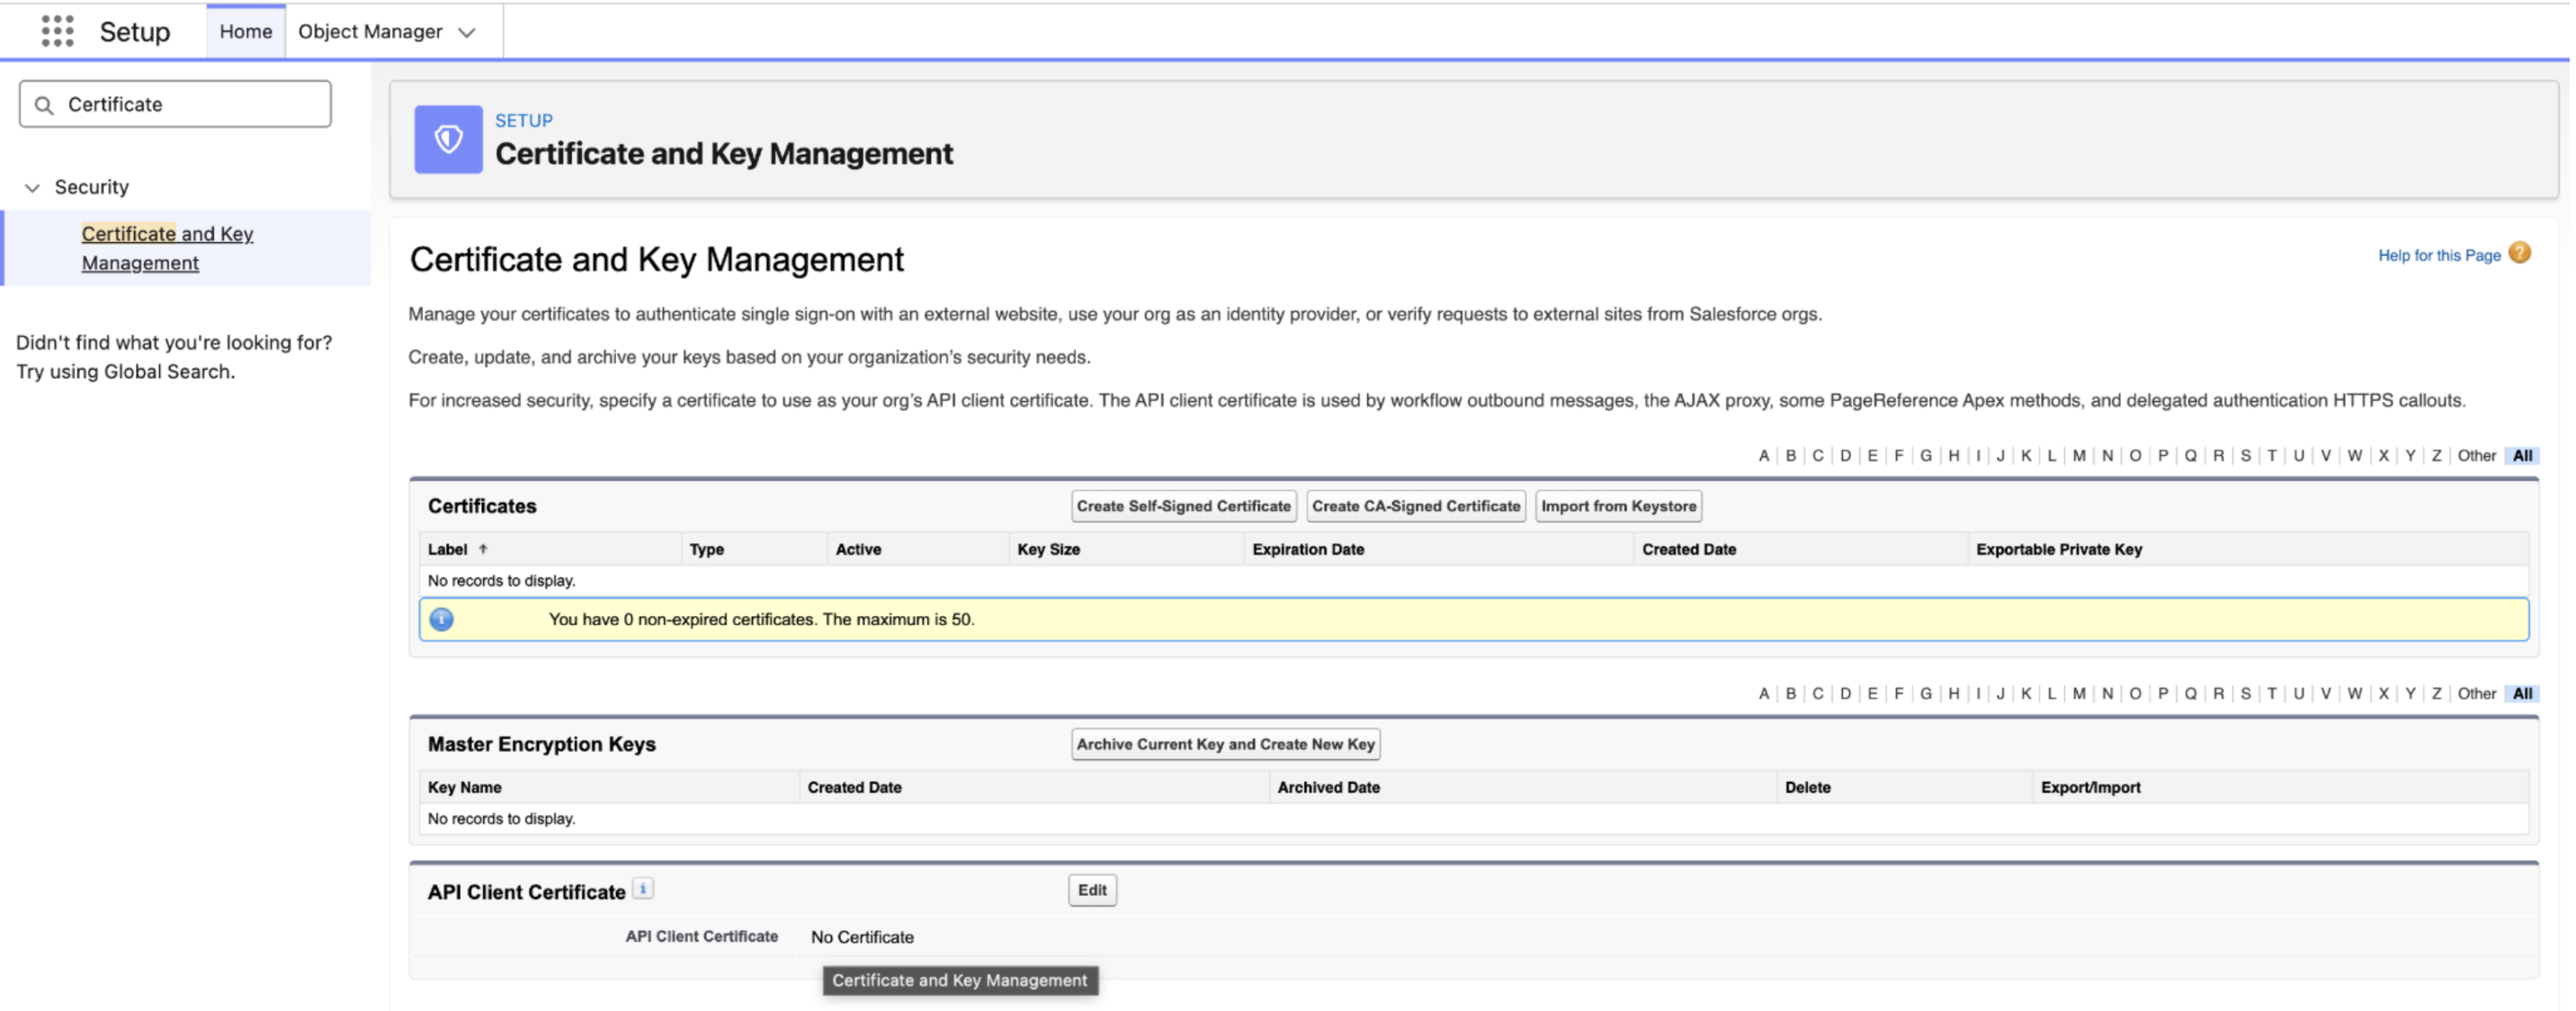
Task: Click Edit button for API Client Certificate
Action: [x=1092, y=890]
